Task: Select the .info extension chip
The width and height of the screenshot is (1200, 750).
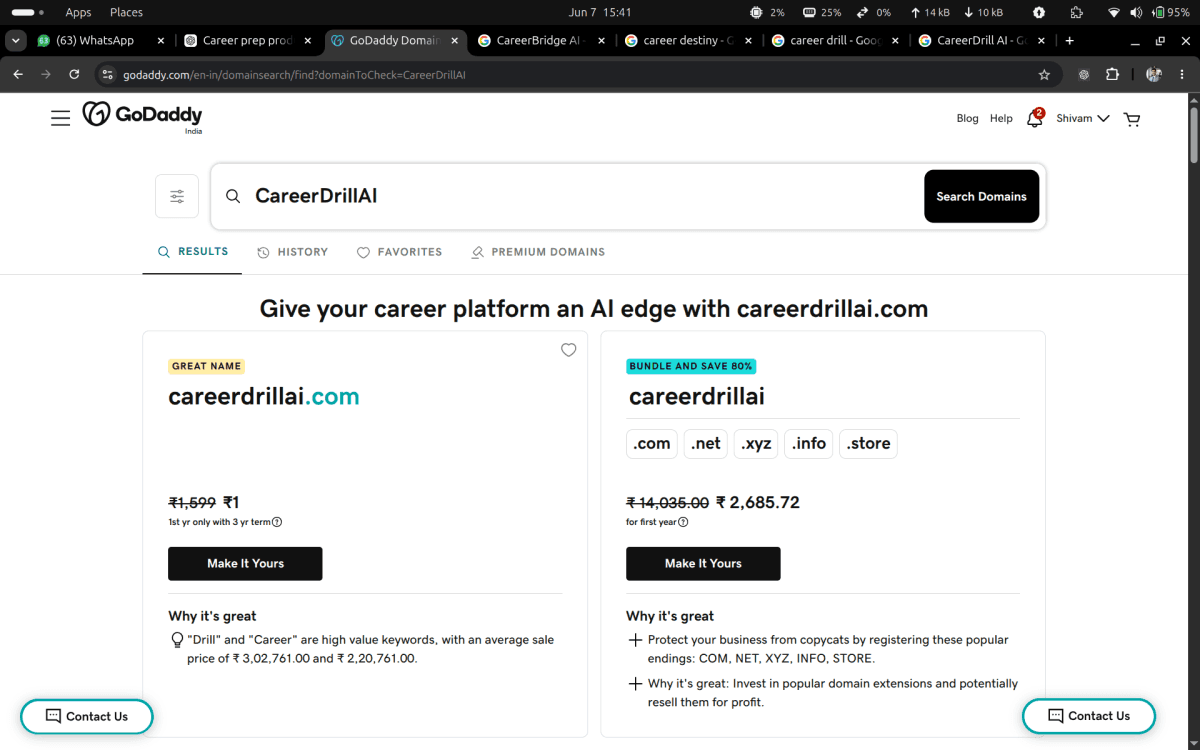Action: tap(809, 444)
